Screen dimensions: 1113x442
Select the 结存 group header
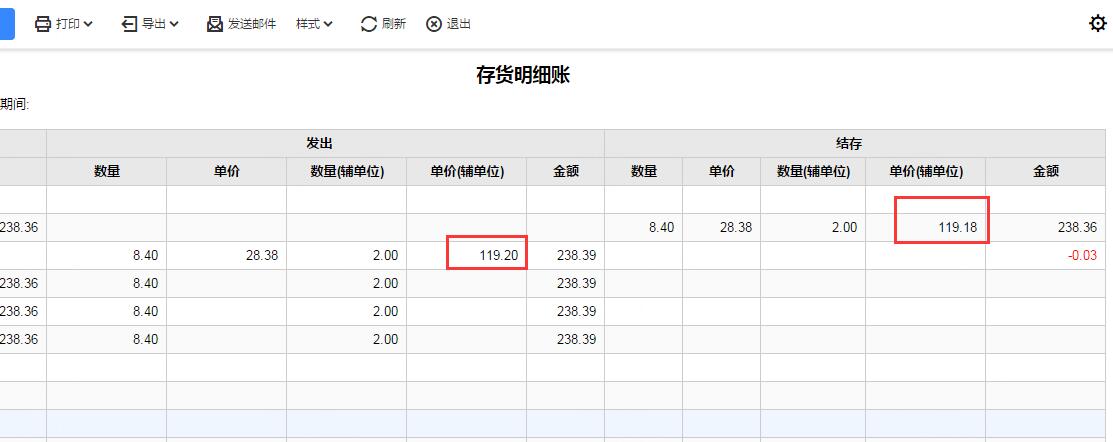(x=855, y=143)
